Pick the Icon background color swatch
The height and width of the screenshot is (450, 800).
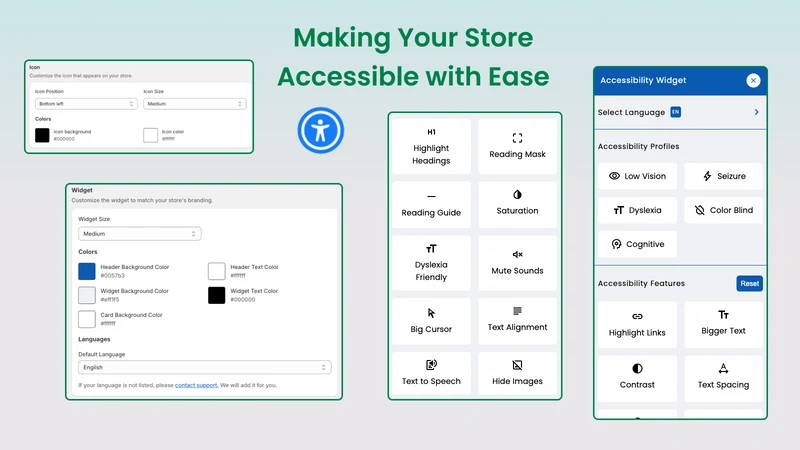click(x=42, y=135)
